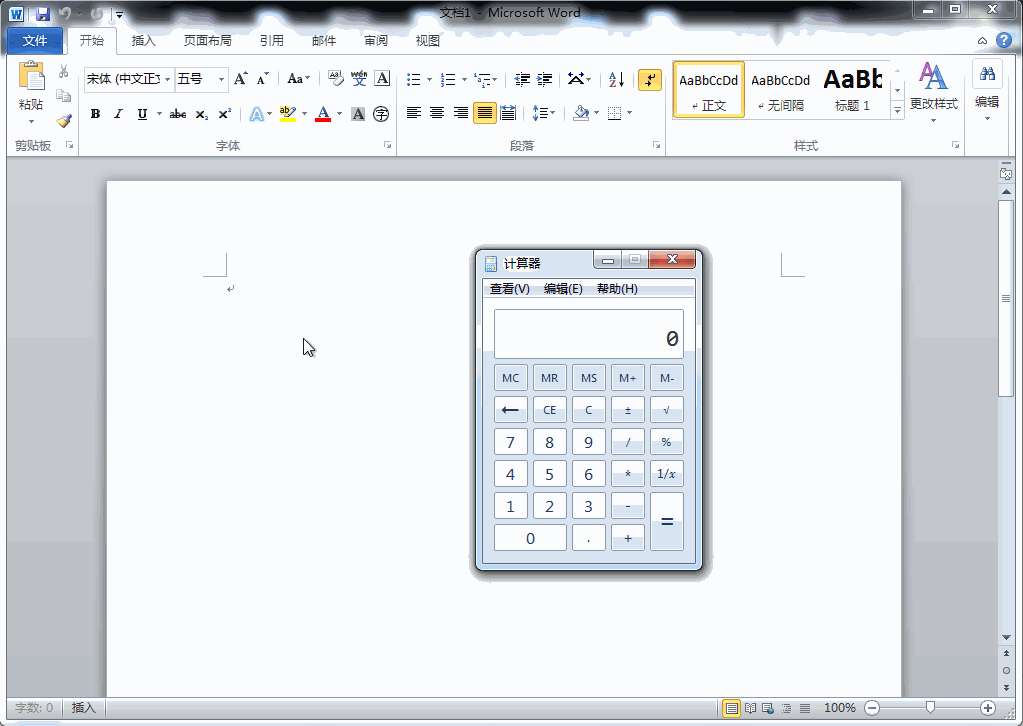This screenshot has height=726, width=1023.
Task: Toggle Italic formatting
Action: pos(118,114)
